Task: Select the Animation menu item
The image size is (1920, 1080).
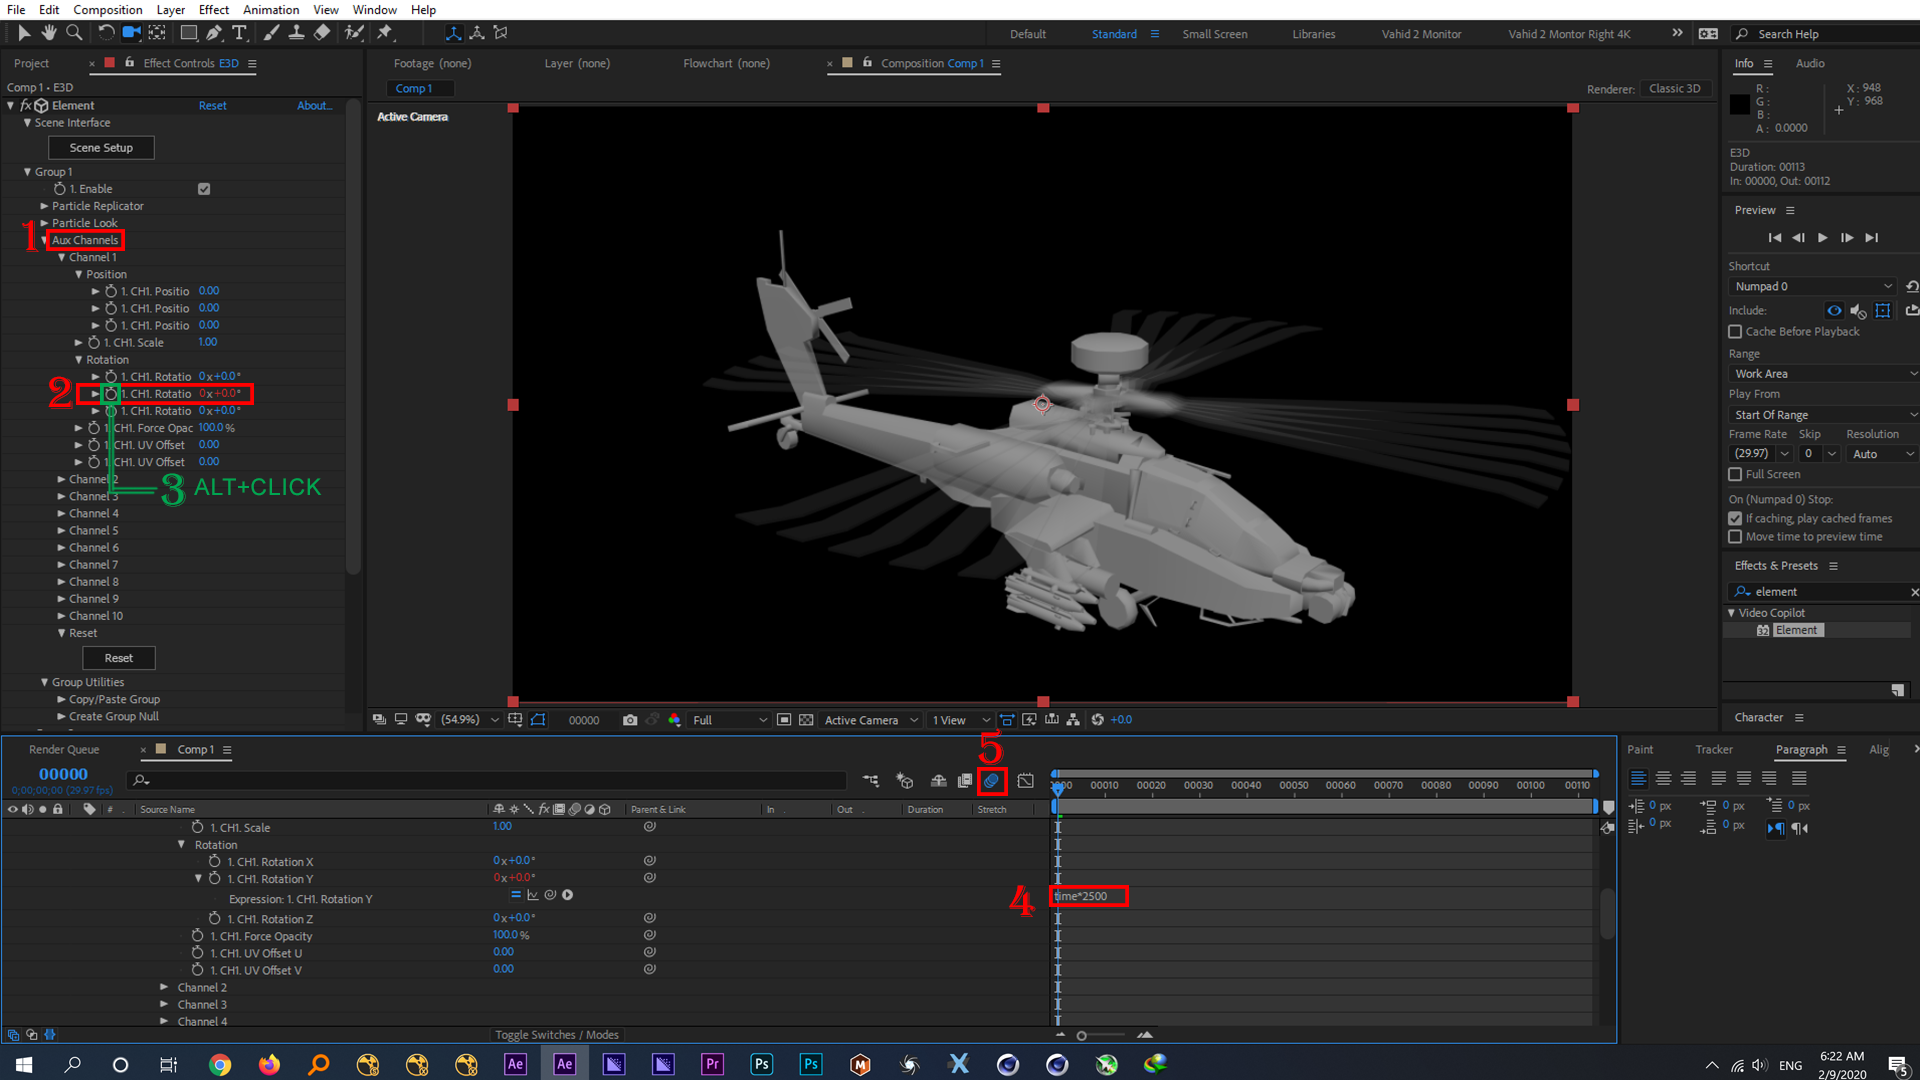Action: pos(272,11)
